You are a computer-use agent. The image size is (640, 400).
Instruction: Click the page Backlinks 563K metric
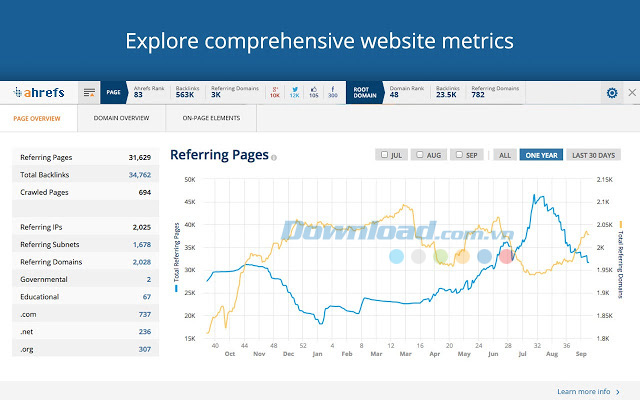pos(187,92)
